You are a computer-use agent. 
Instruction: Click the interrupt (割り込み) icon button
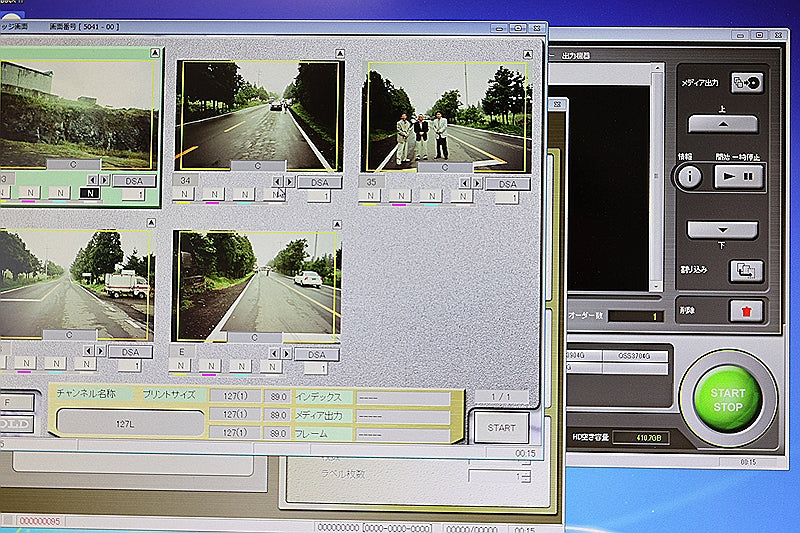click(x=746, y=270)
